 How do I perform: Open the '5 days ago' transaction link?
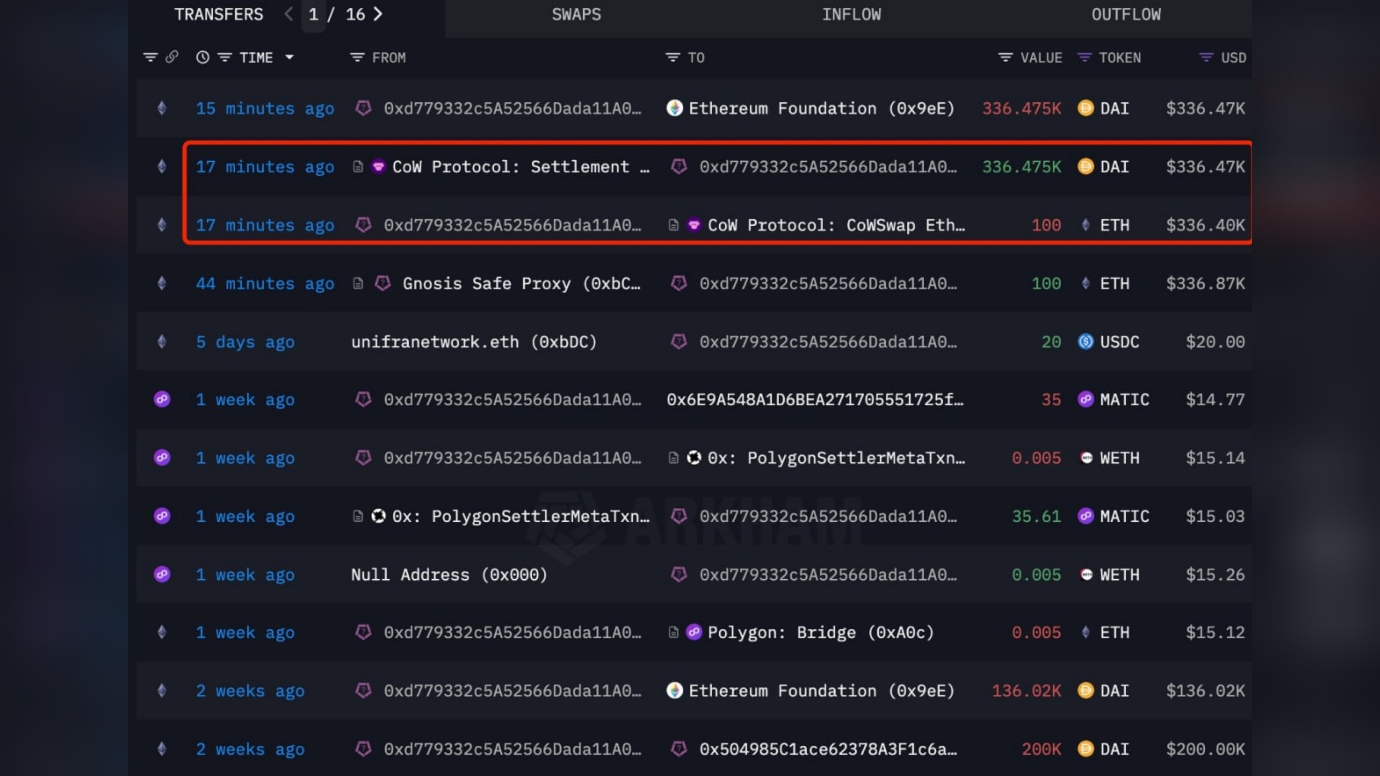[x=245, y=342]
